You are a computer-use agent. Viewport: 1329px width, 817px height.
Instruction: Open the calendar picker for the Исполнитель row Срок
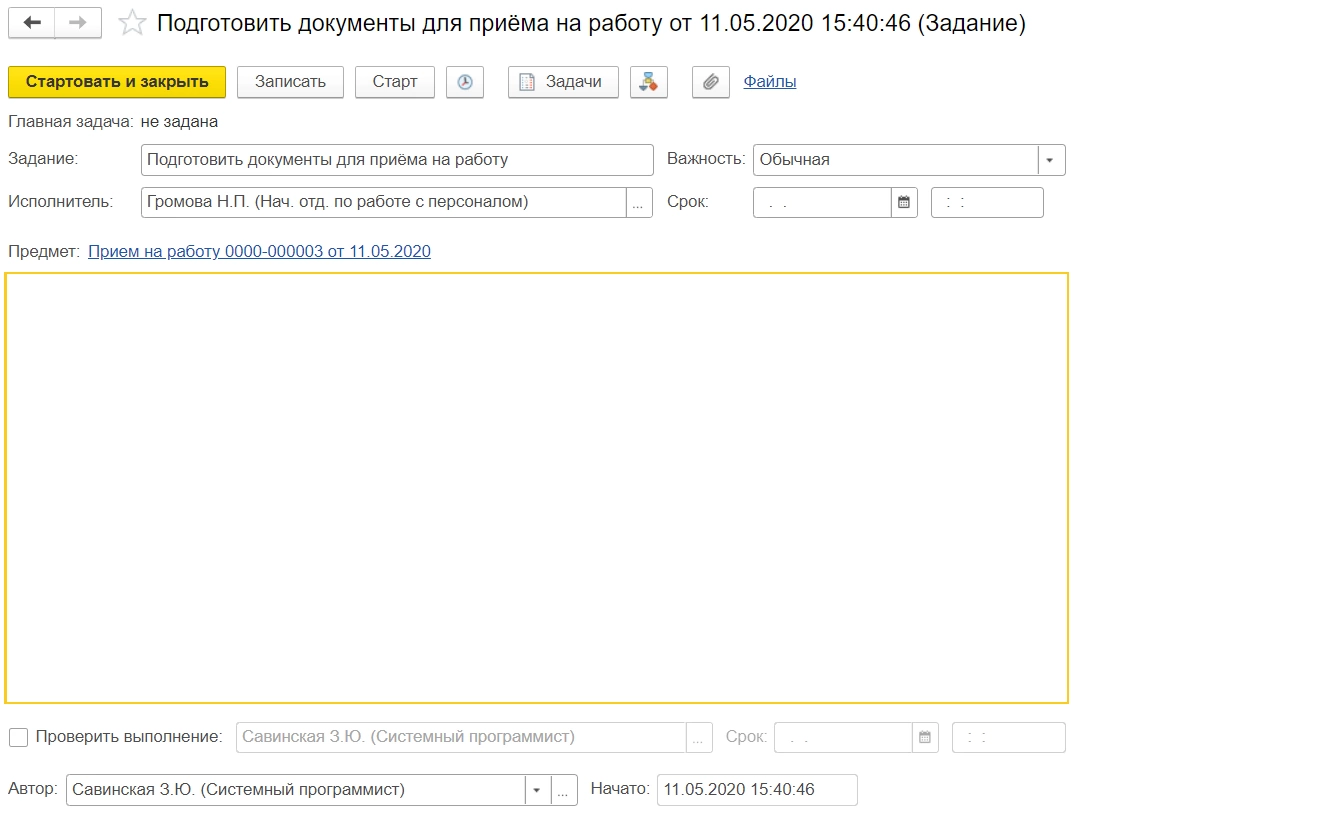904,202
